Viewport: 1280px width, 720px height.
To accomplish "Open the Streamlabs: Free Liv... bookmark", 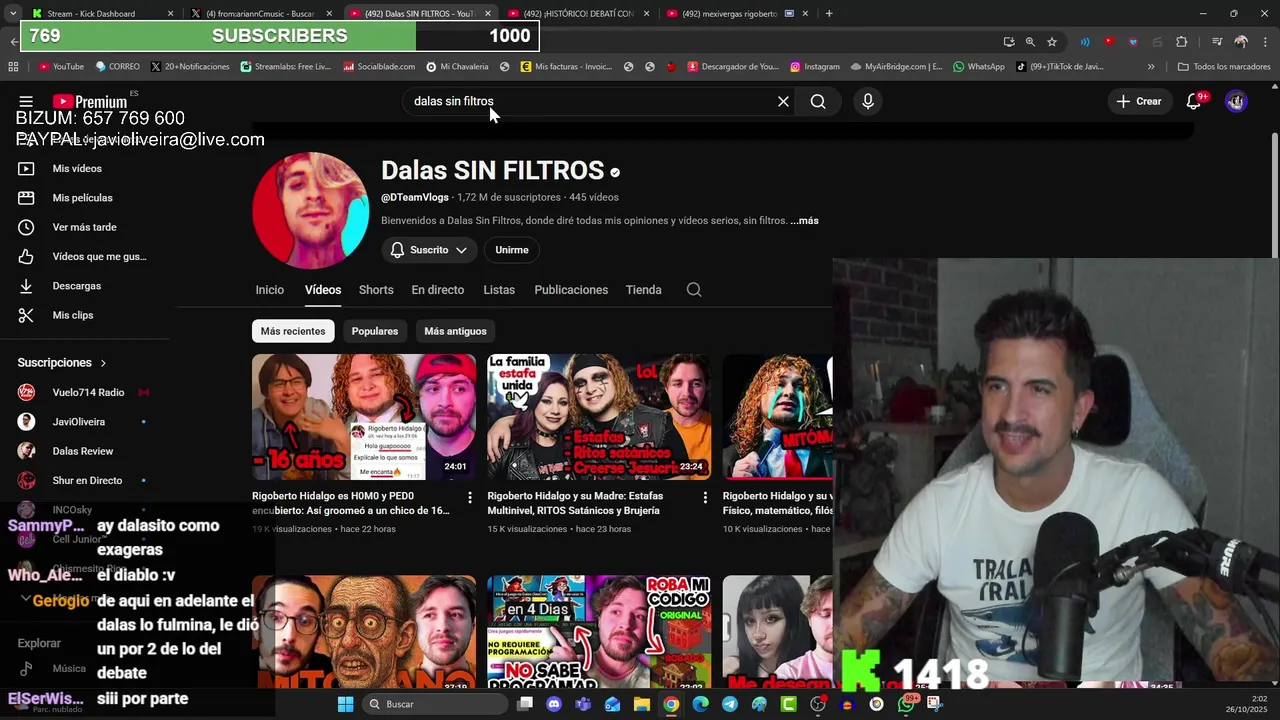I will click(285, 67).
